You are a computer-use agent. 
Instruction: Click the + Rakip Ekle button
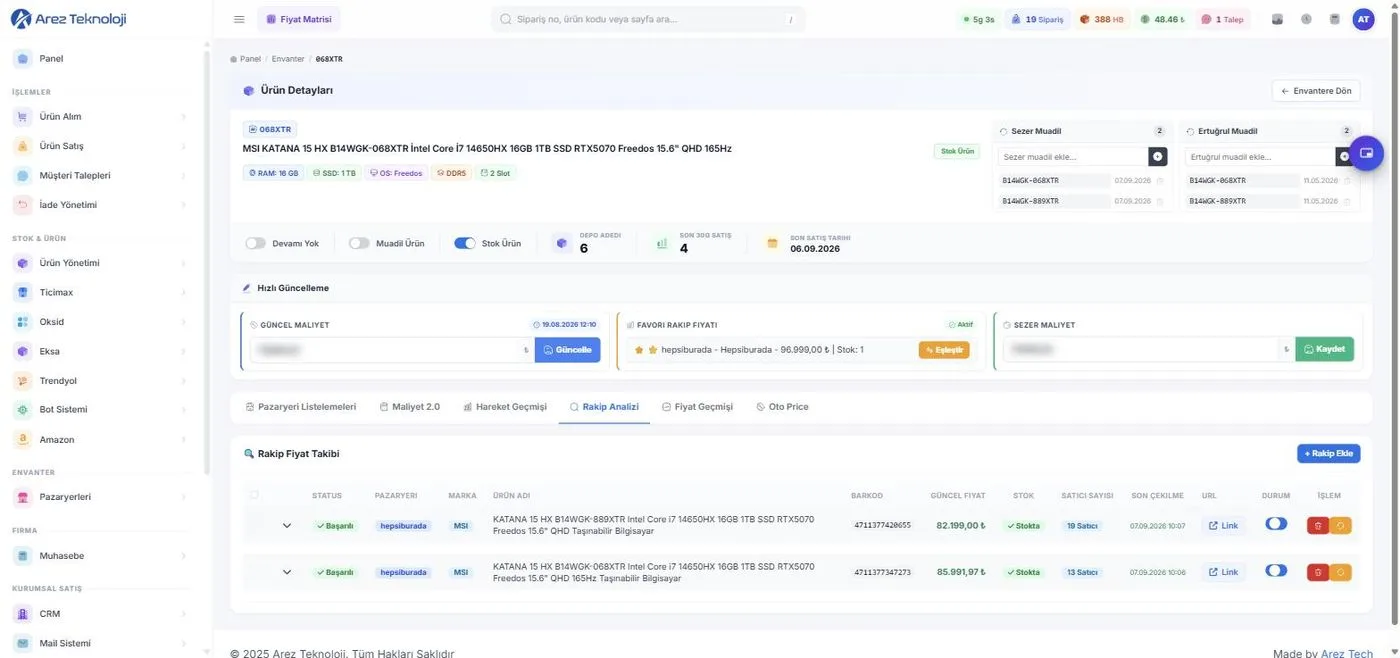click(1329, 454)
